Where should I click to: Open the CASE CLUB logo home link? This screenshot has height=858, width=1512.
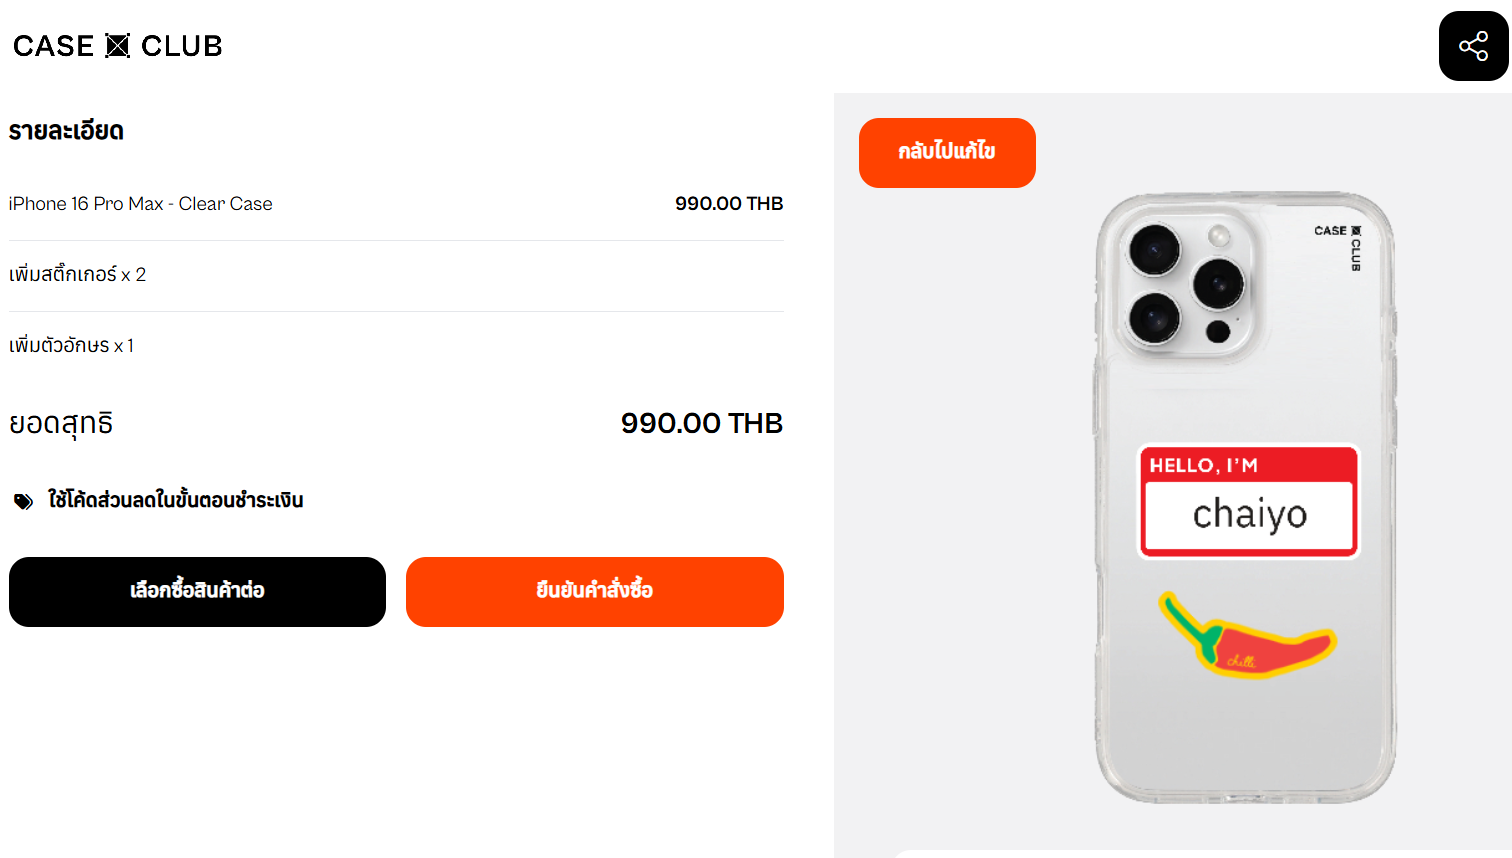tap(118, 46)
